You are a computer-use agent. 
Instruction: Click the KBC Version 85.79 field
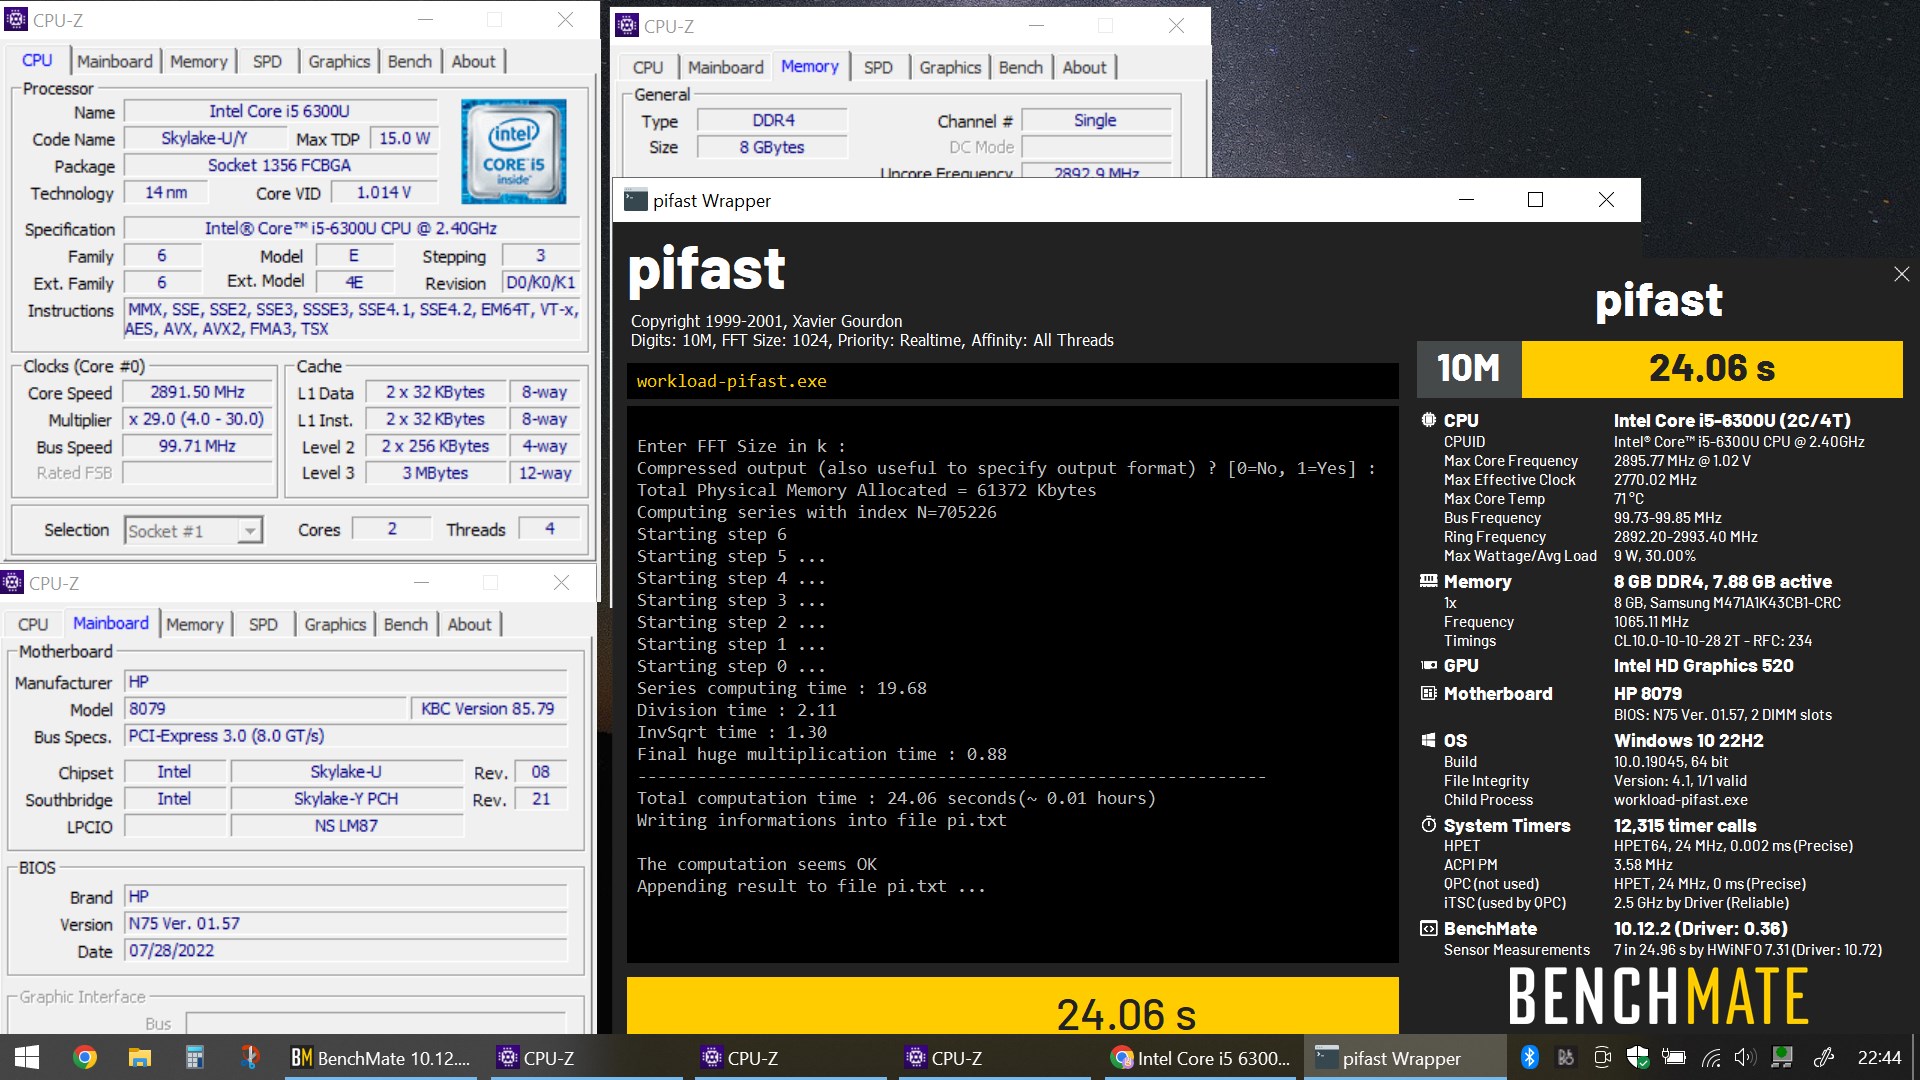[x=488, y=708]
